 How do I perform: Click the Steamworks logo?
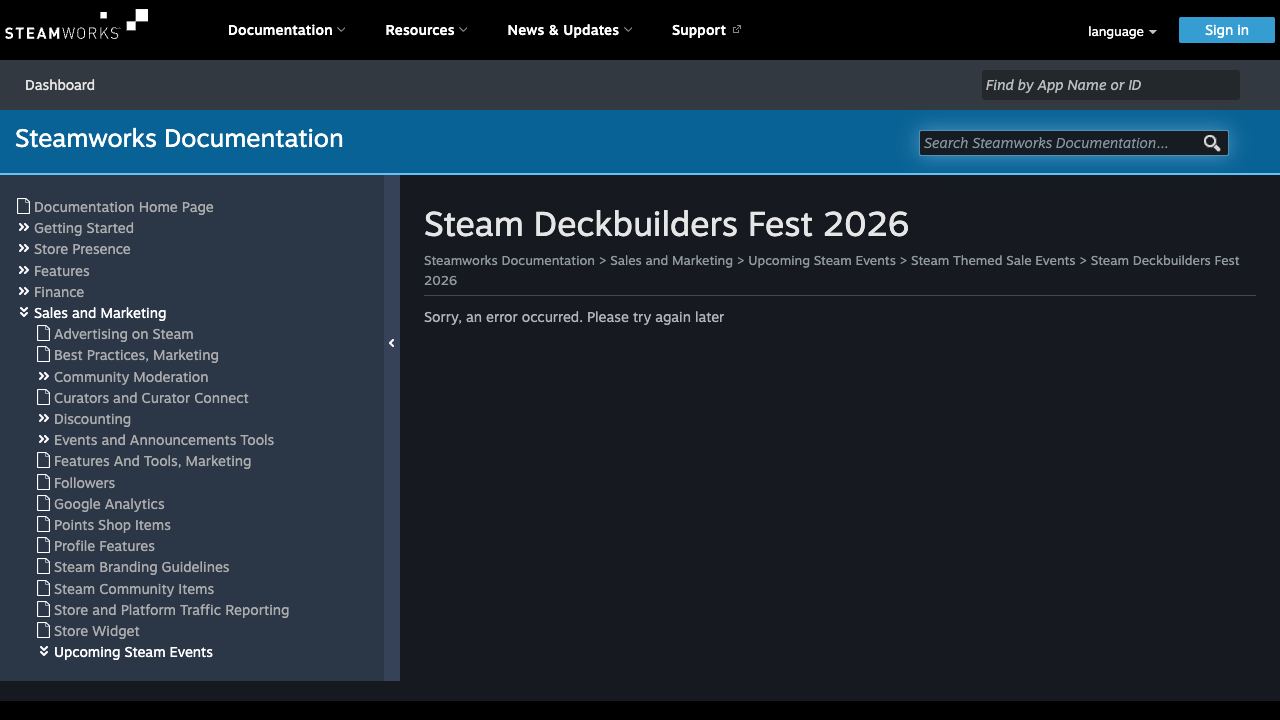pos(77,24)
